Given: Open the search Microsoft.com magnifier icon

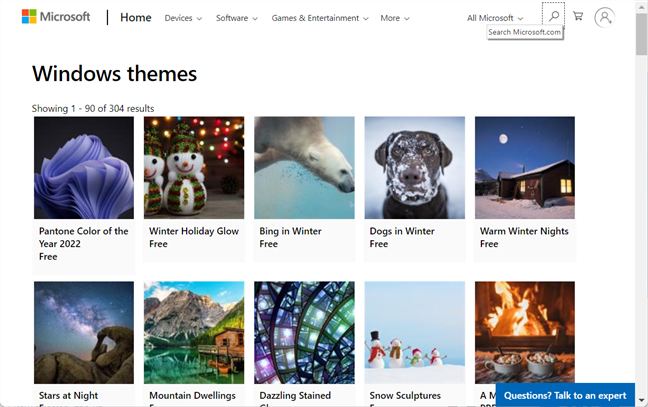Looking at the screenshot, I should [554, 16].
